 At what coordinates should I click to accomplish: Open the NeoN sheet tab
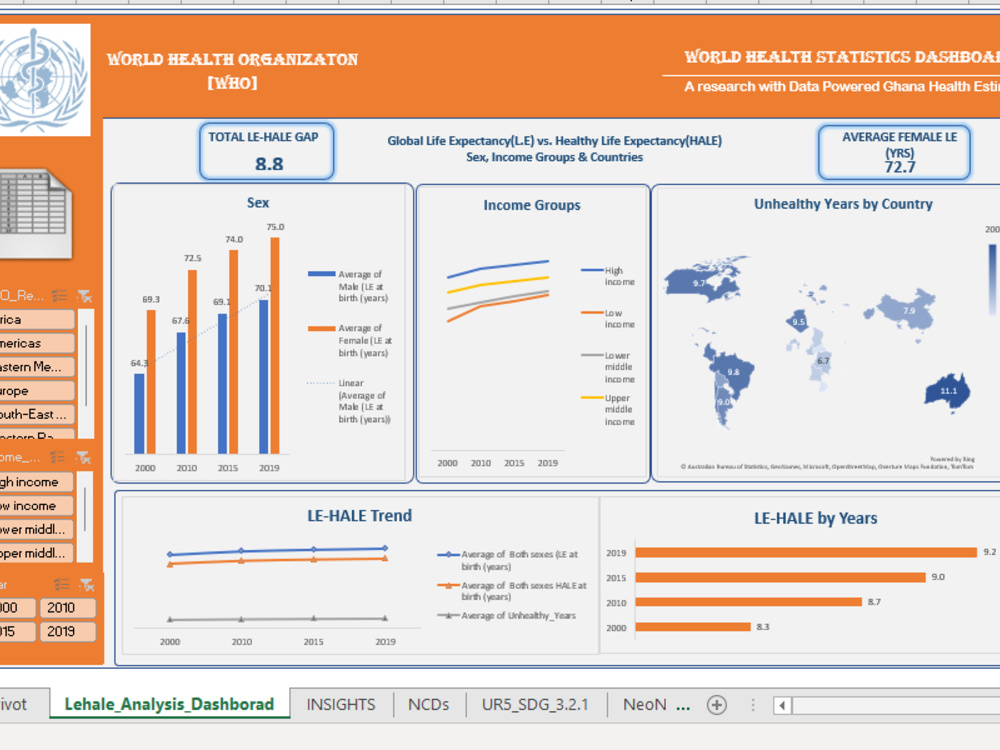coord(644,705)
